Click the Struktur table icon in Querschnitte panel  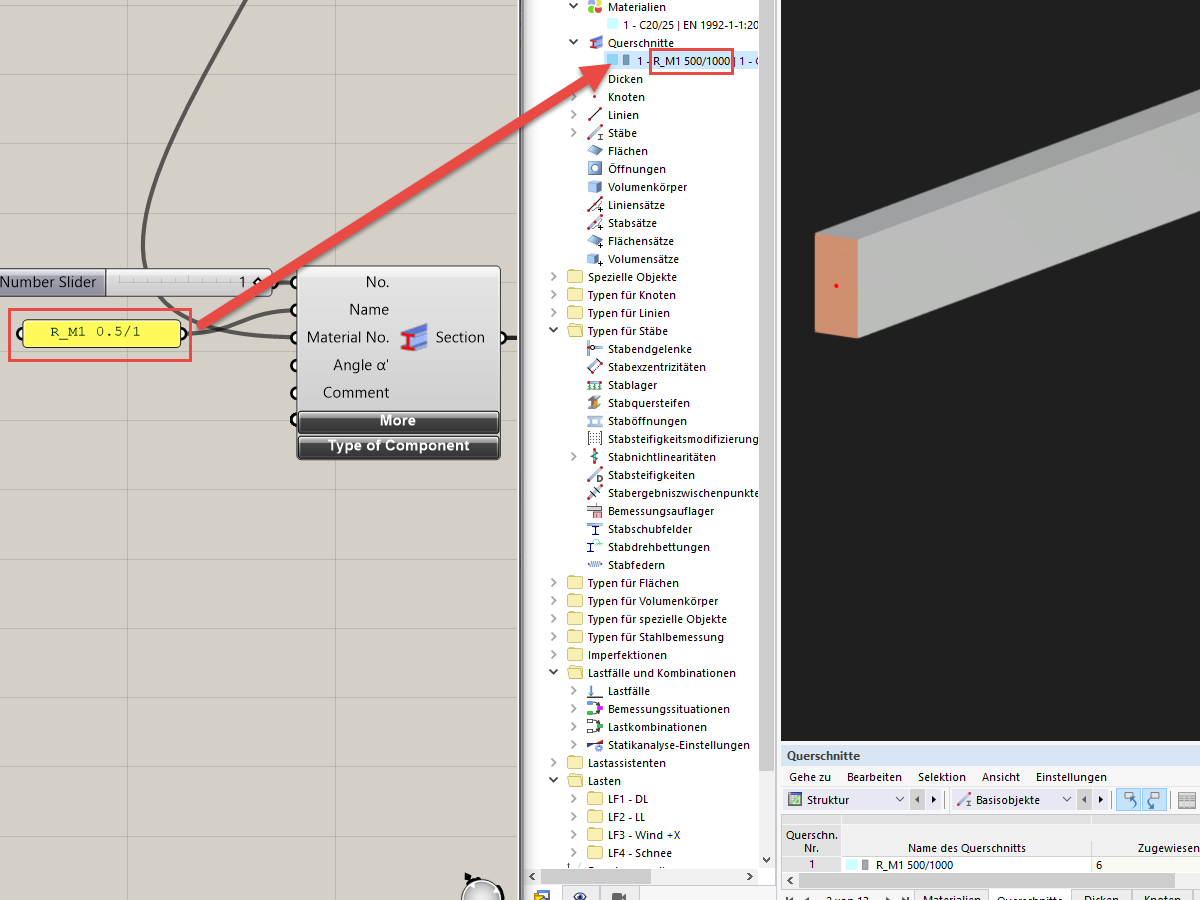pyautogui.click(x=795, y=799)
